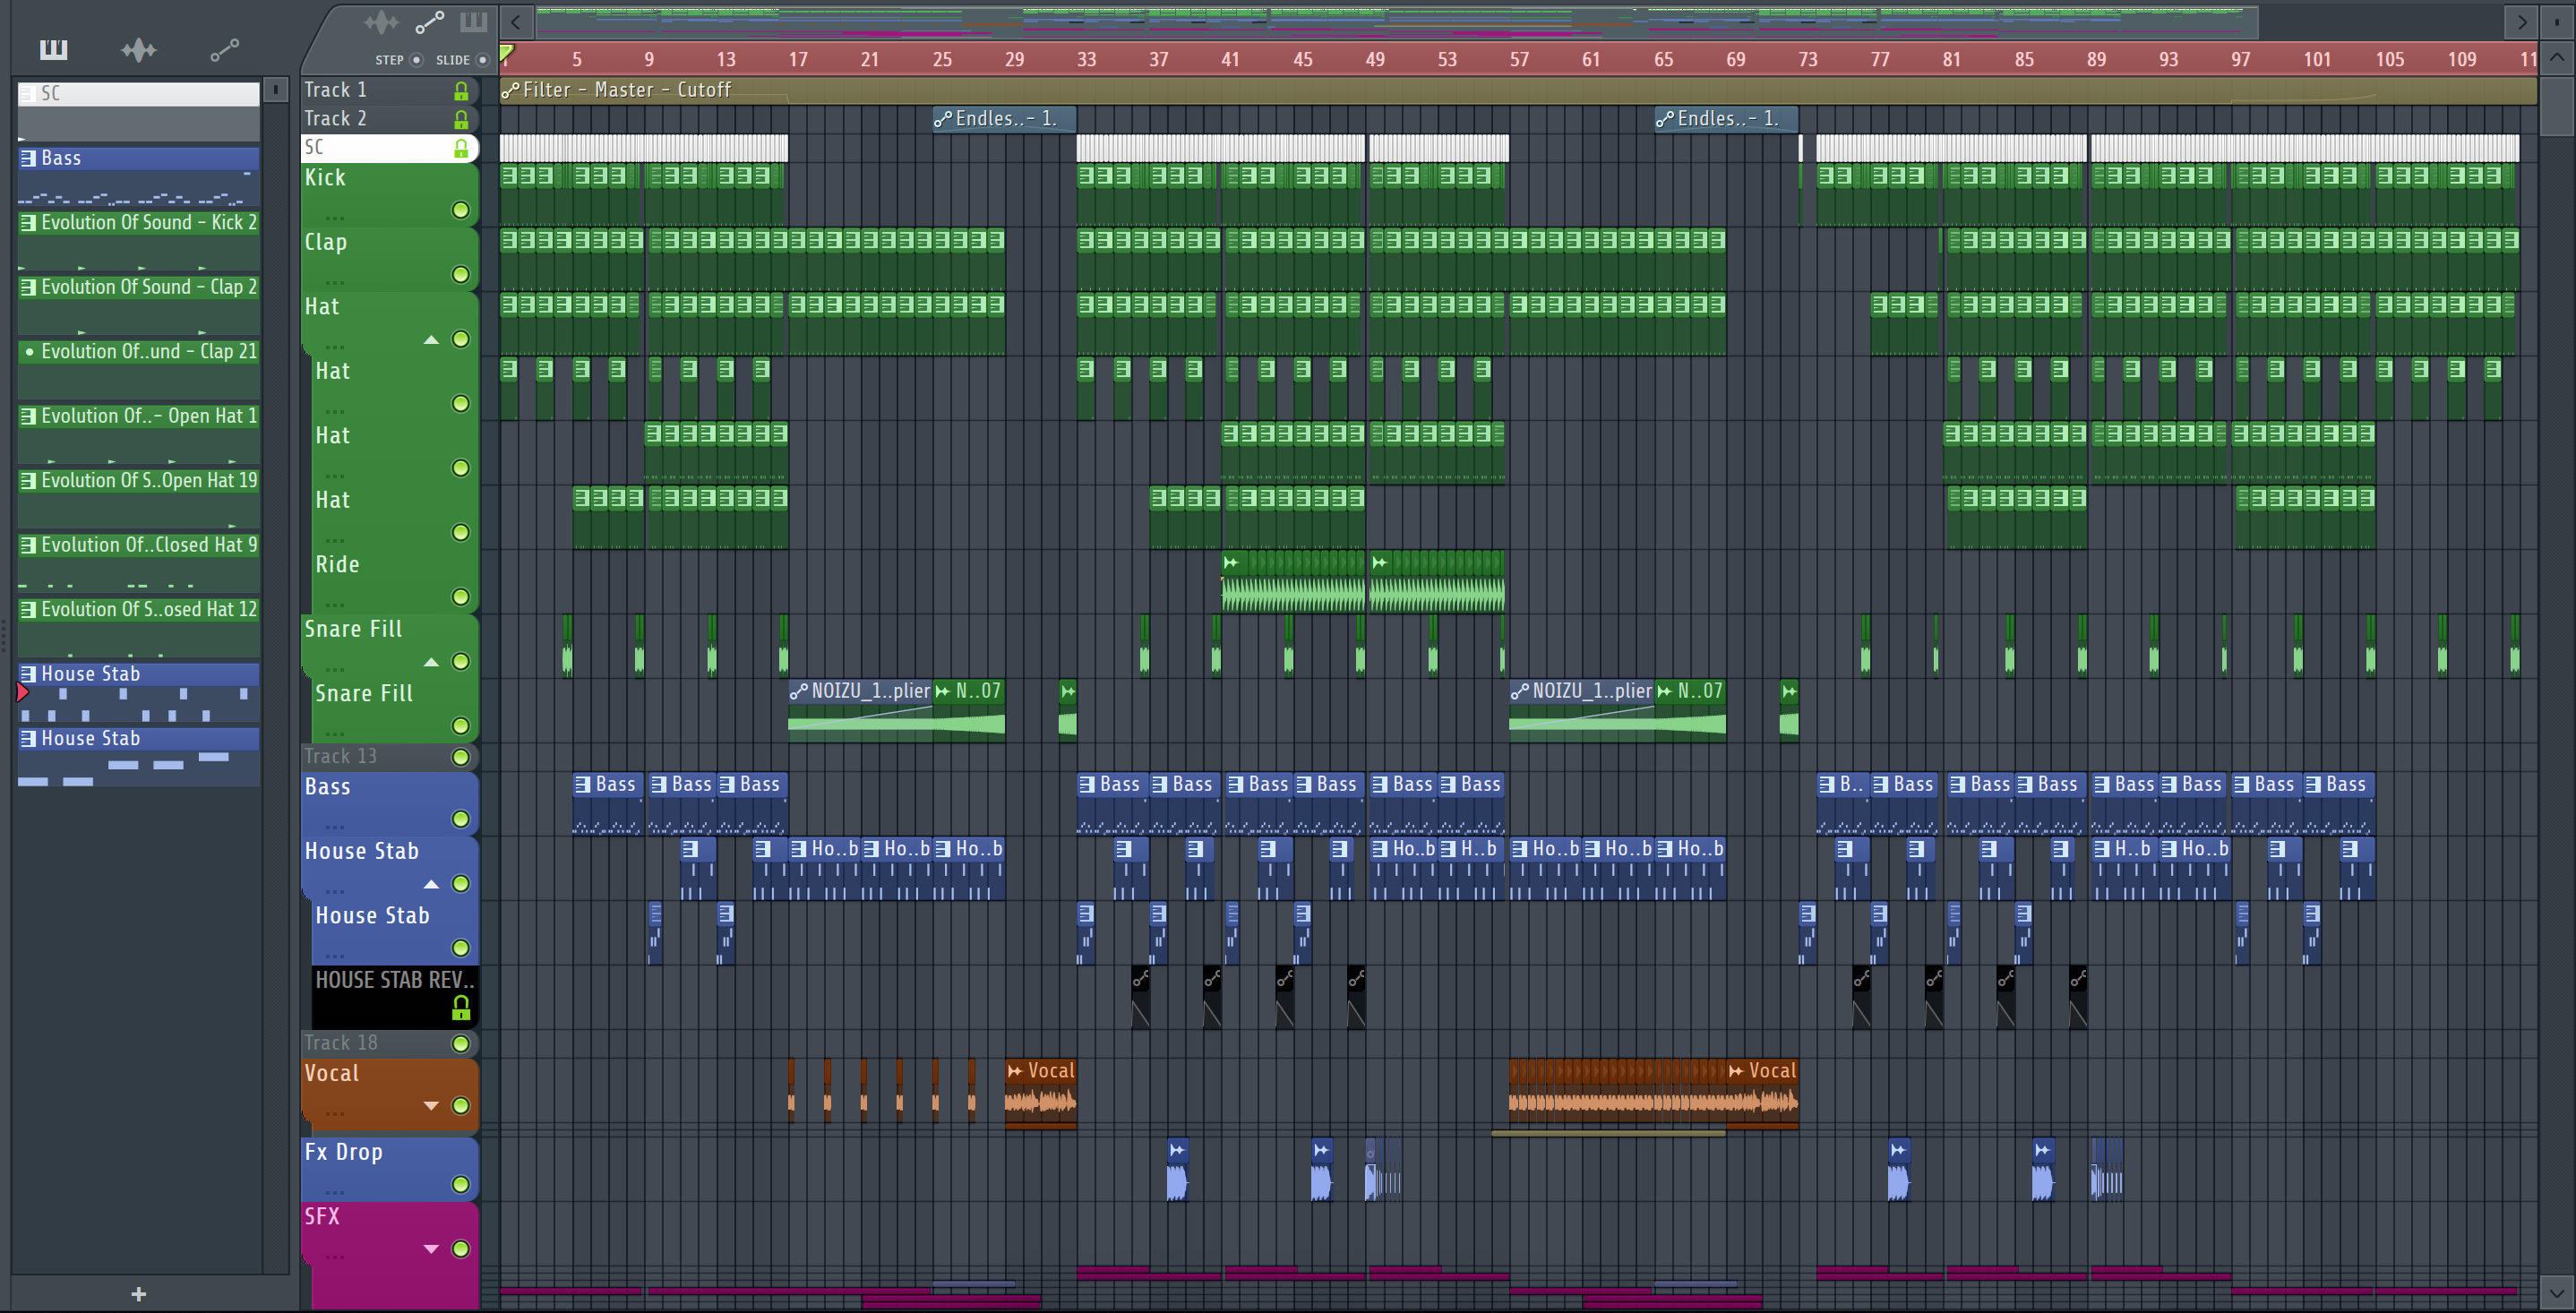Expand the Vocal track group
2576x1313 pixels.
point(431,1106)
